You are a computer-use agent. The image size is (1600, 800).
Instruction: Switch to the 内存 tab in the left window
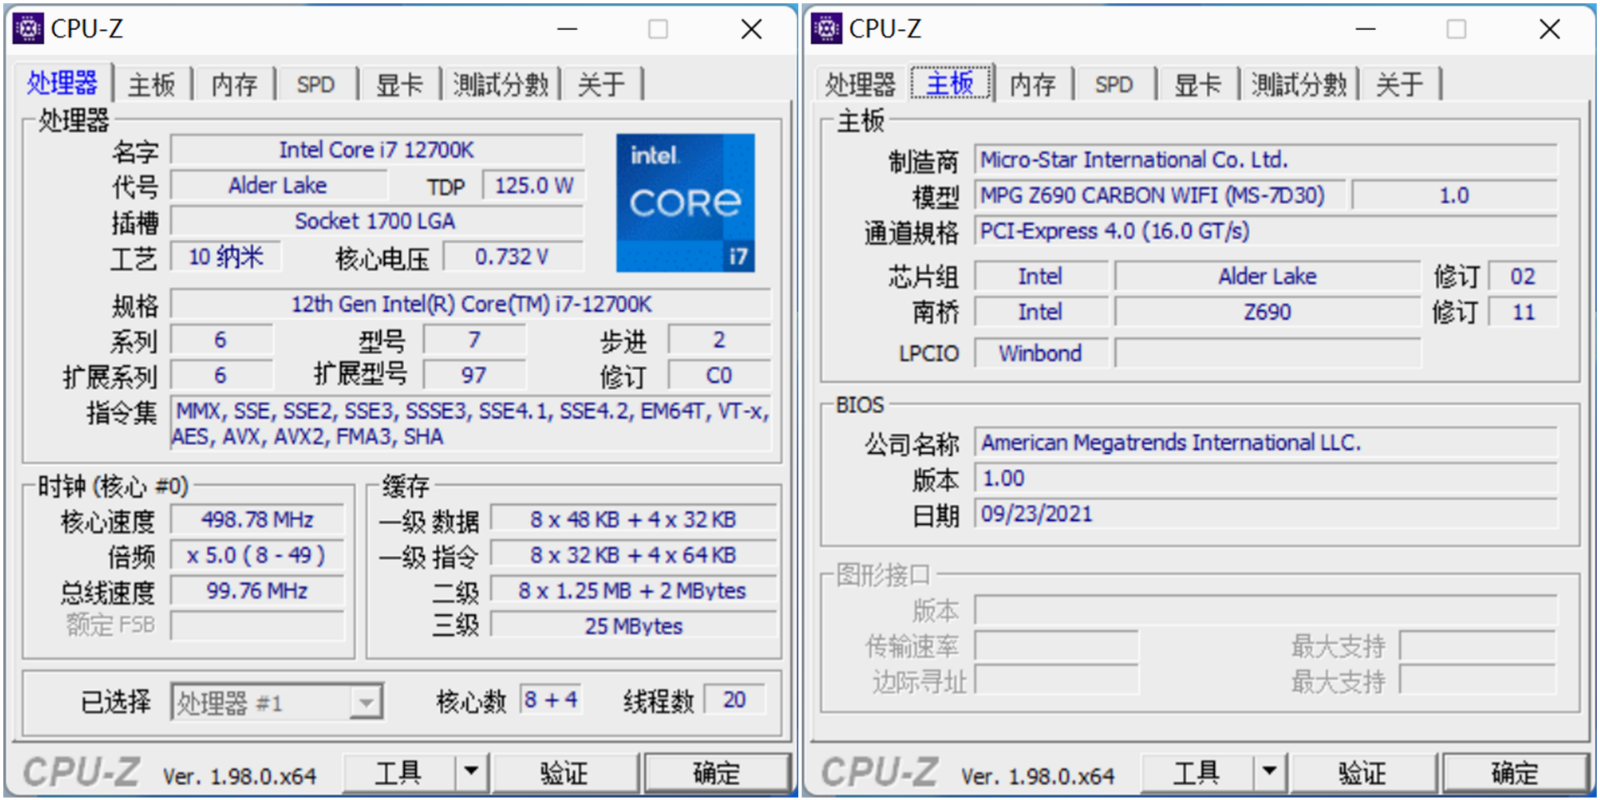click(x=234, y=85)
